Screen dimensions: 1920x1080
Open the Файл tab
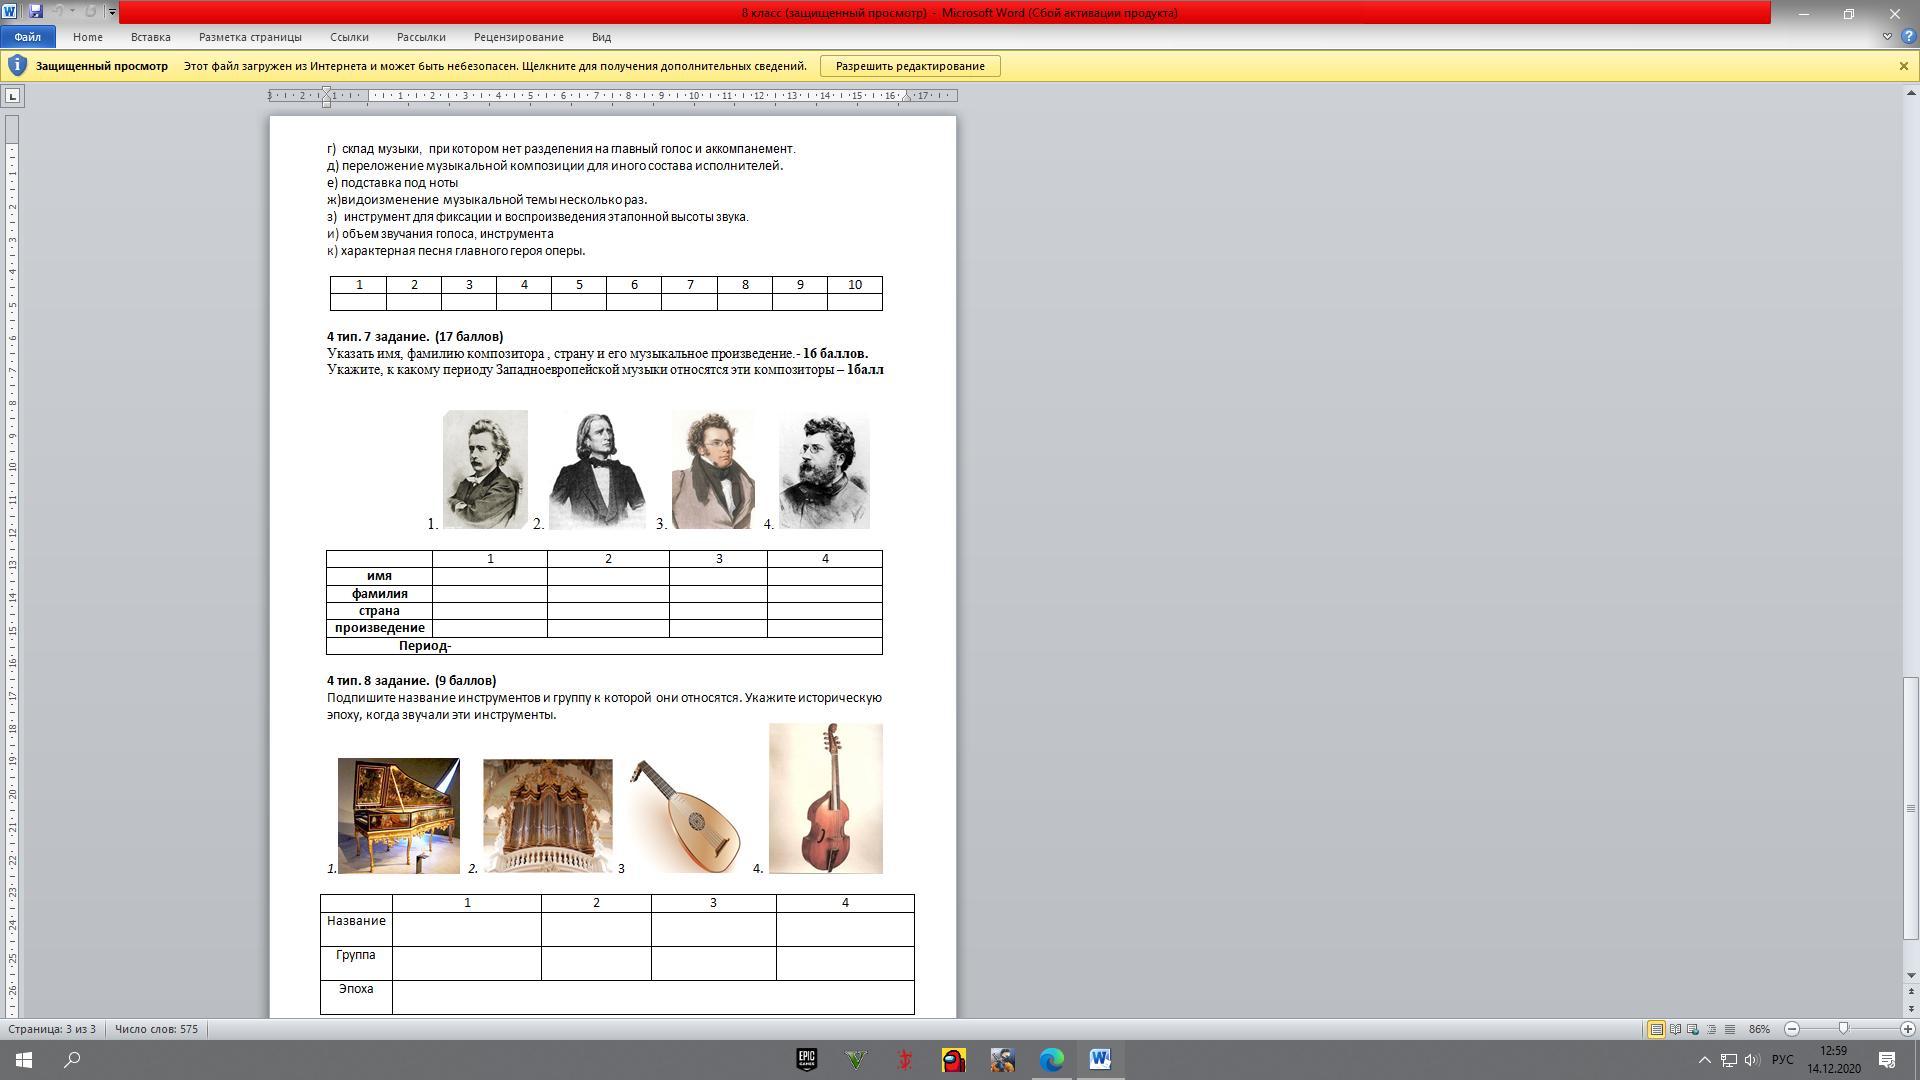click(27, 37)
